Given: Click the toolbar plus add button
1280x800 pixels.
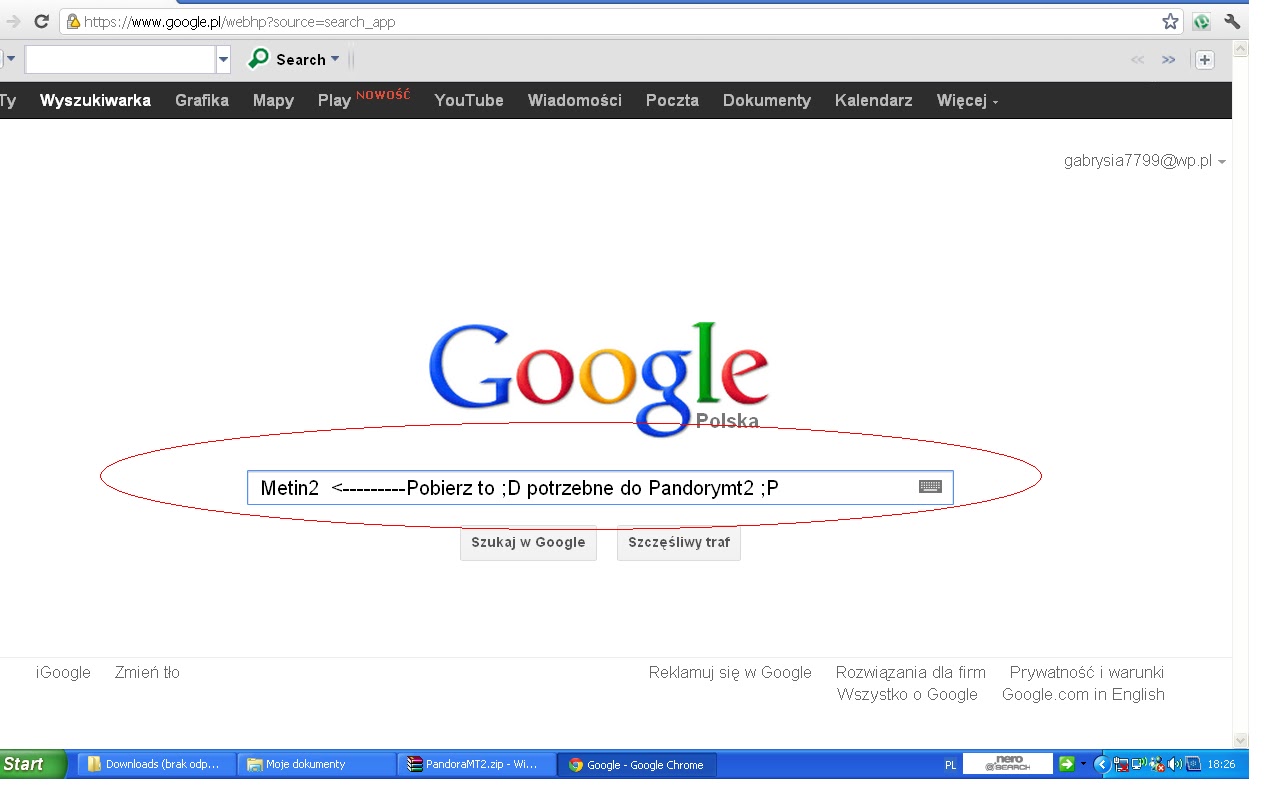Looking at the screenshot, I should tap(1205, 60).
